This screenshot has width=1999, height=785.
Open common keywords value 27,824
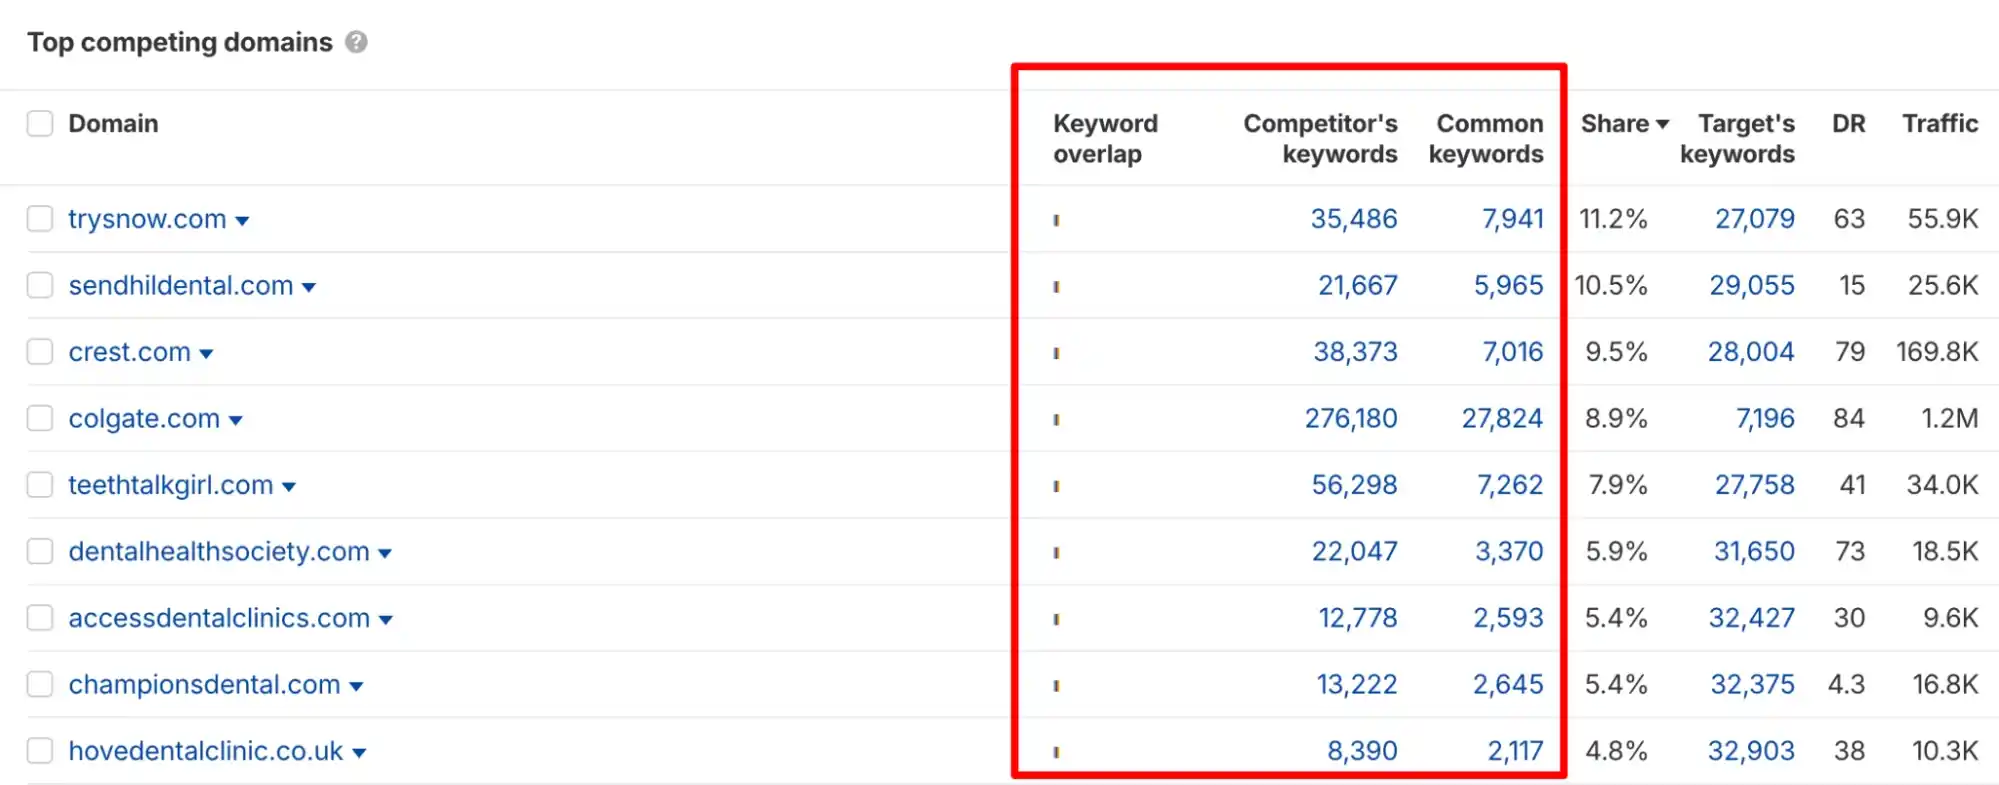pos(1502,418)
